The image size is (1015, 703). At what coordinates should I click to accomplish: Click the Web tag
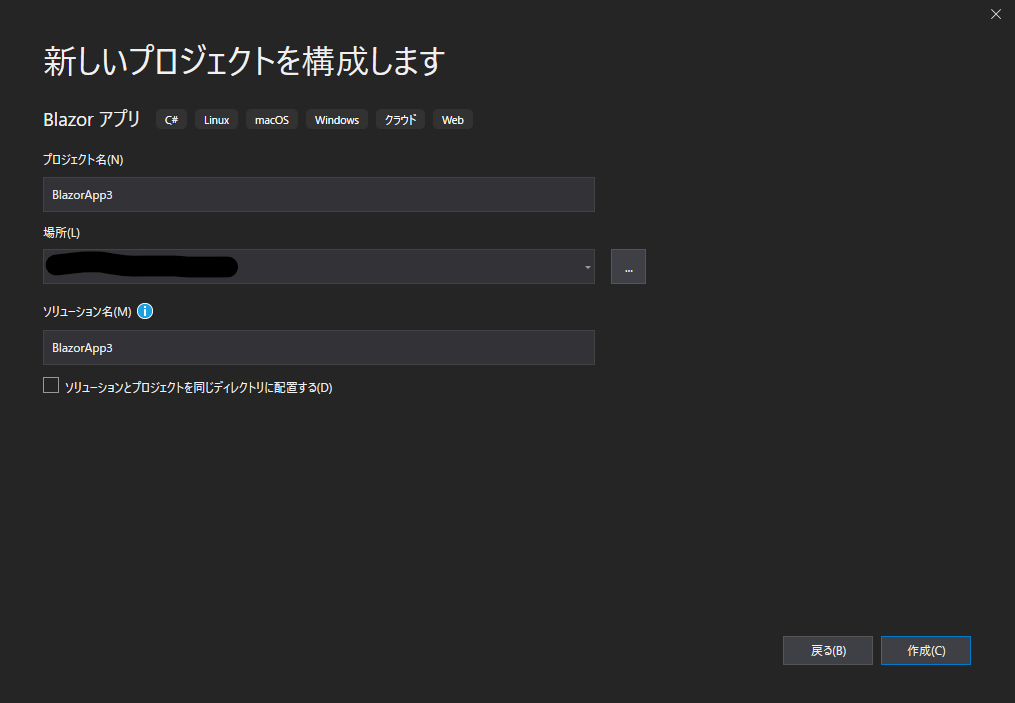pos(452,120)
